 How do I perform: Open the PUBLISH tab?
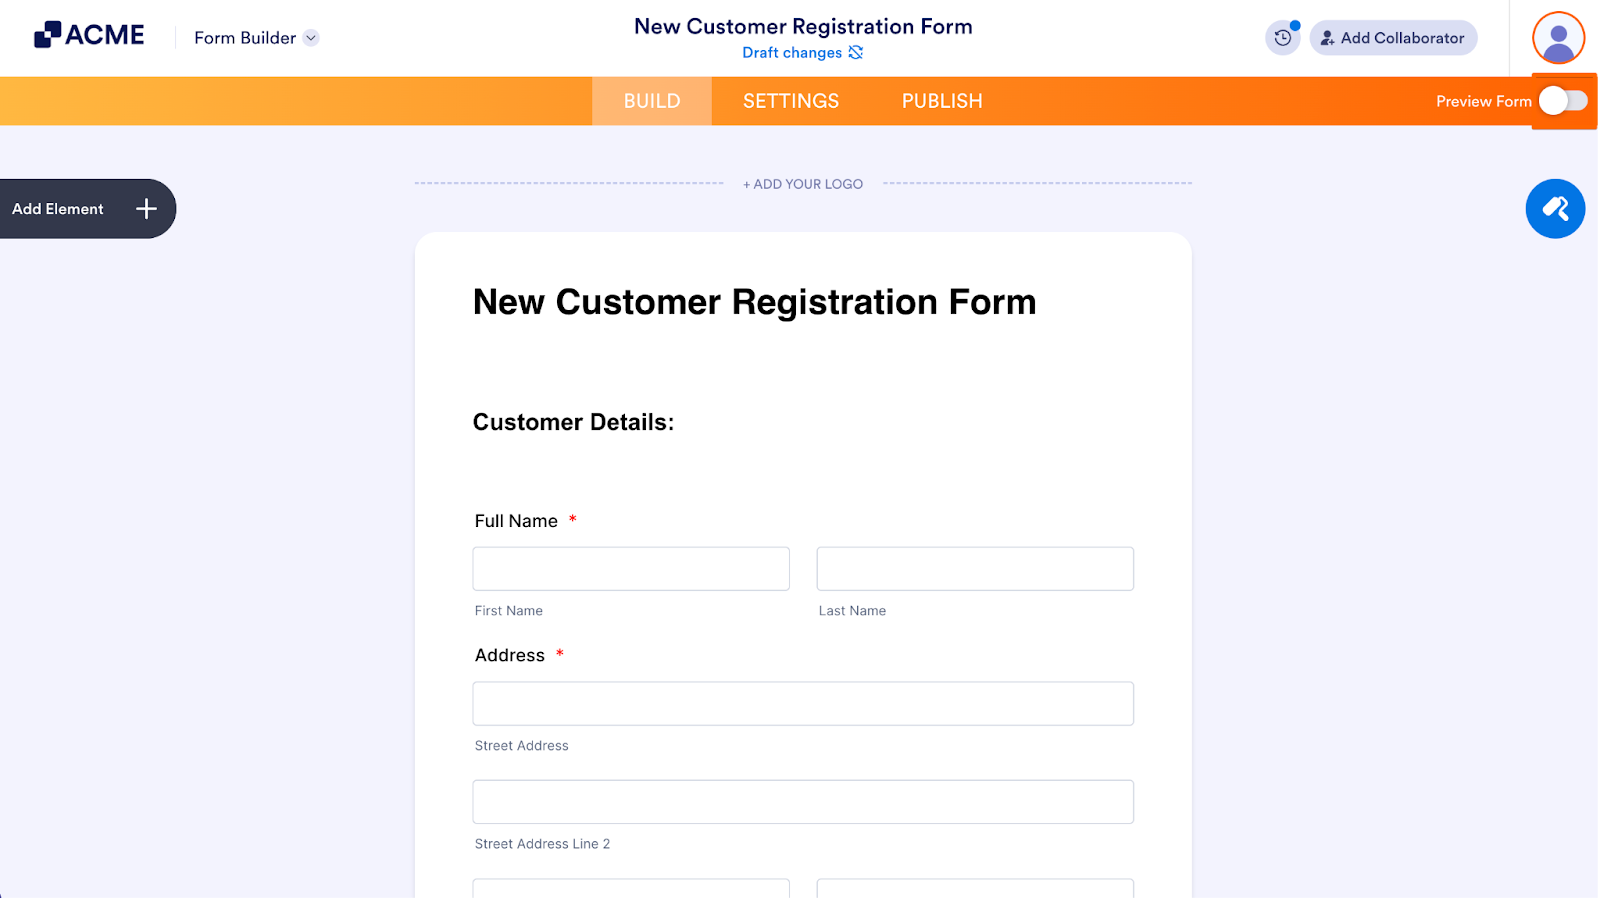click(940, 100)
